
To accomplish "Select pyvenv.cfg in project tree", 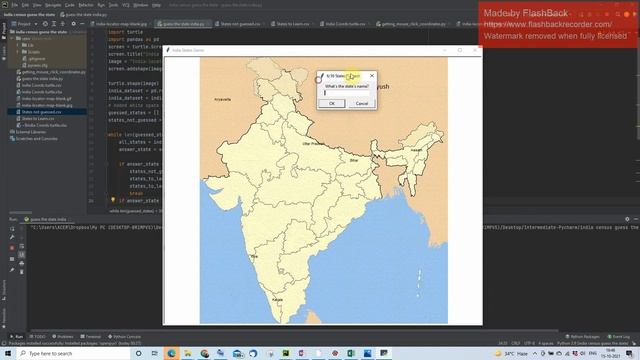I will (x=36, y=65).
